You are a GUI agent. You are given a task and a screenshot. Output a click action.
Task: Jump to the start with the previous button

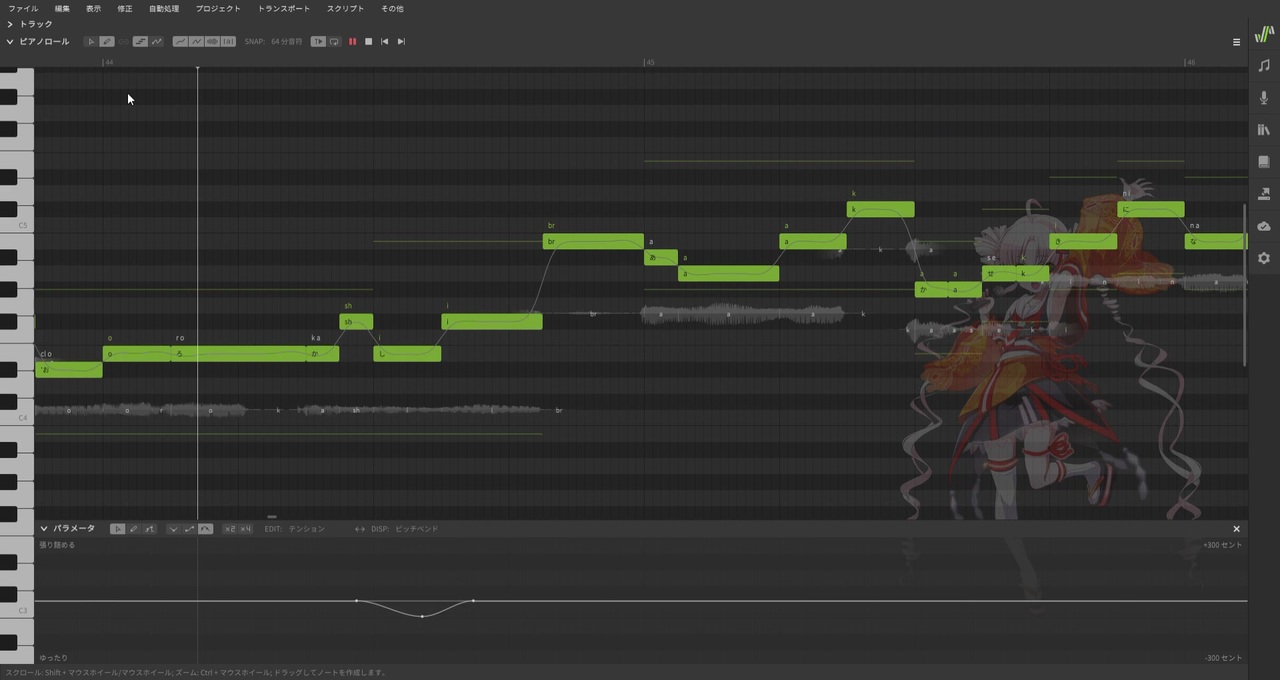click(385, 42)
